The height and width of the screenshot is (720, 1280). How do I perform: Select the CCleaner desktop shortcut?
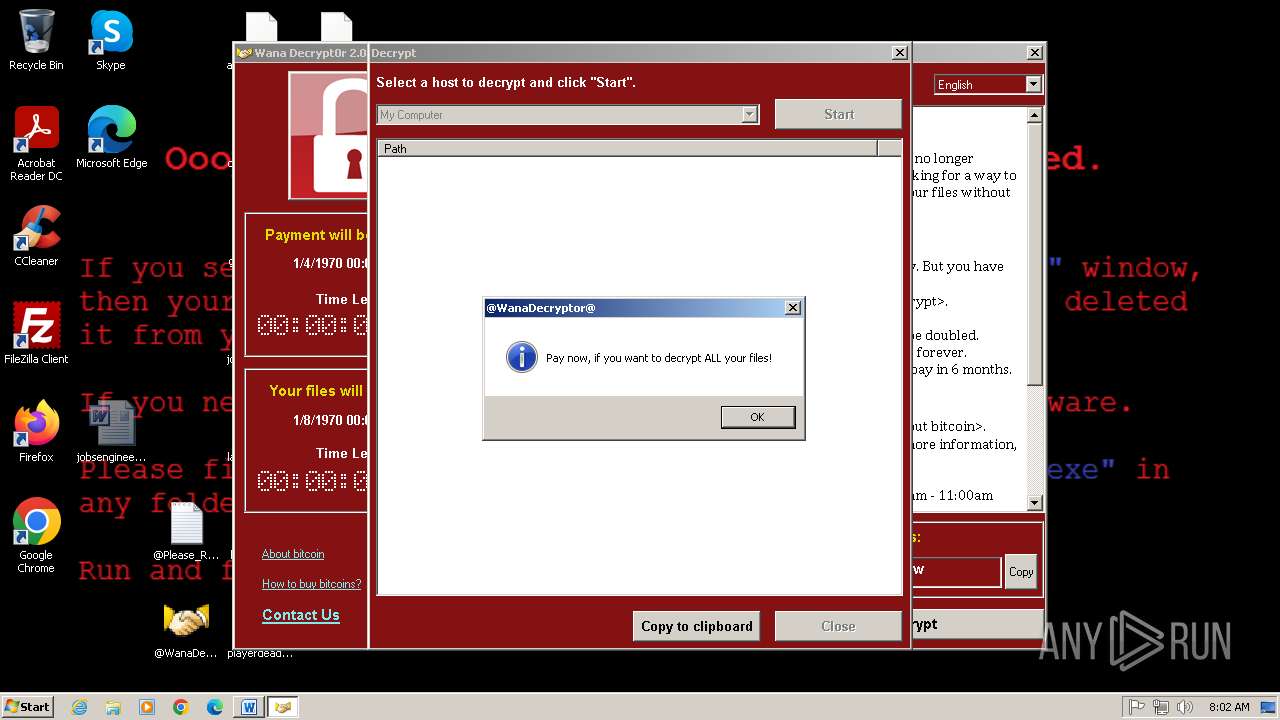36,237
